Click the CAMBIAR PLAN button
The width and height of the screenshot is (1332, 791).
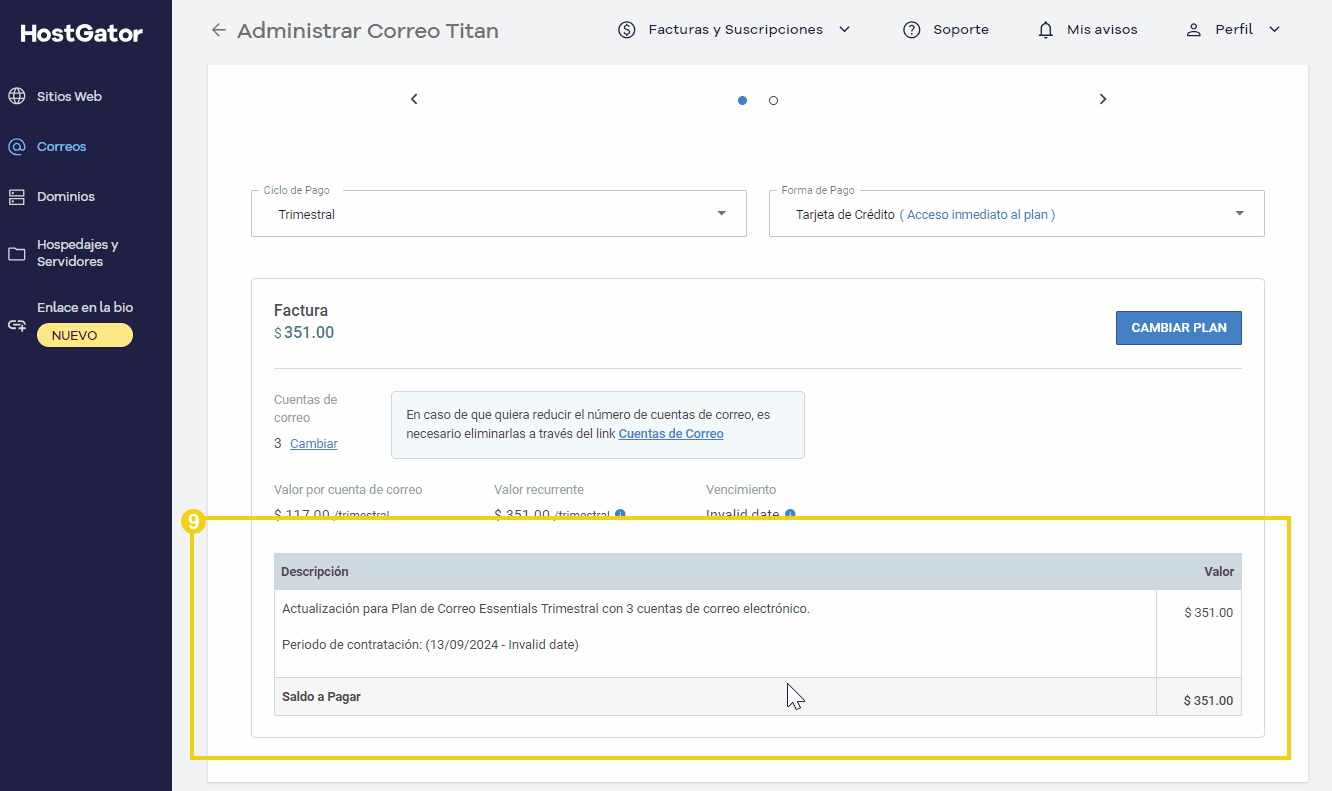(1179, 328)
